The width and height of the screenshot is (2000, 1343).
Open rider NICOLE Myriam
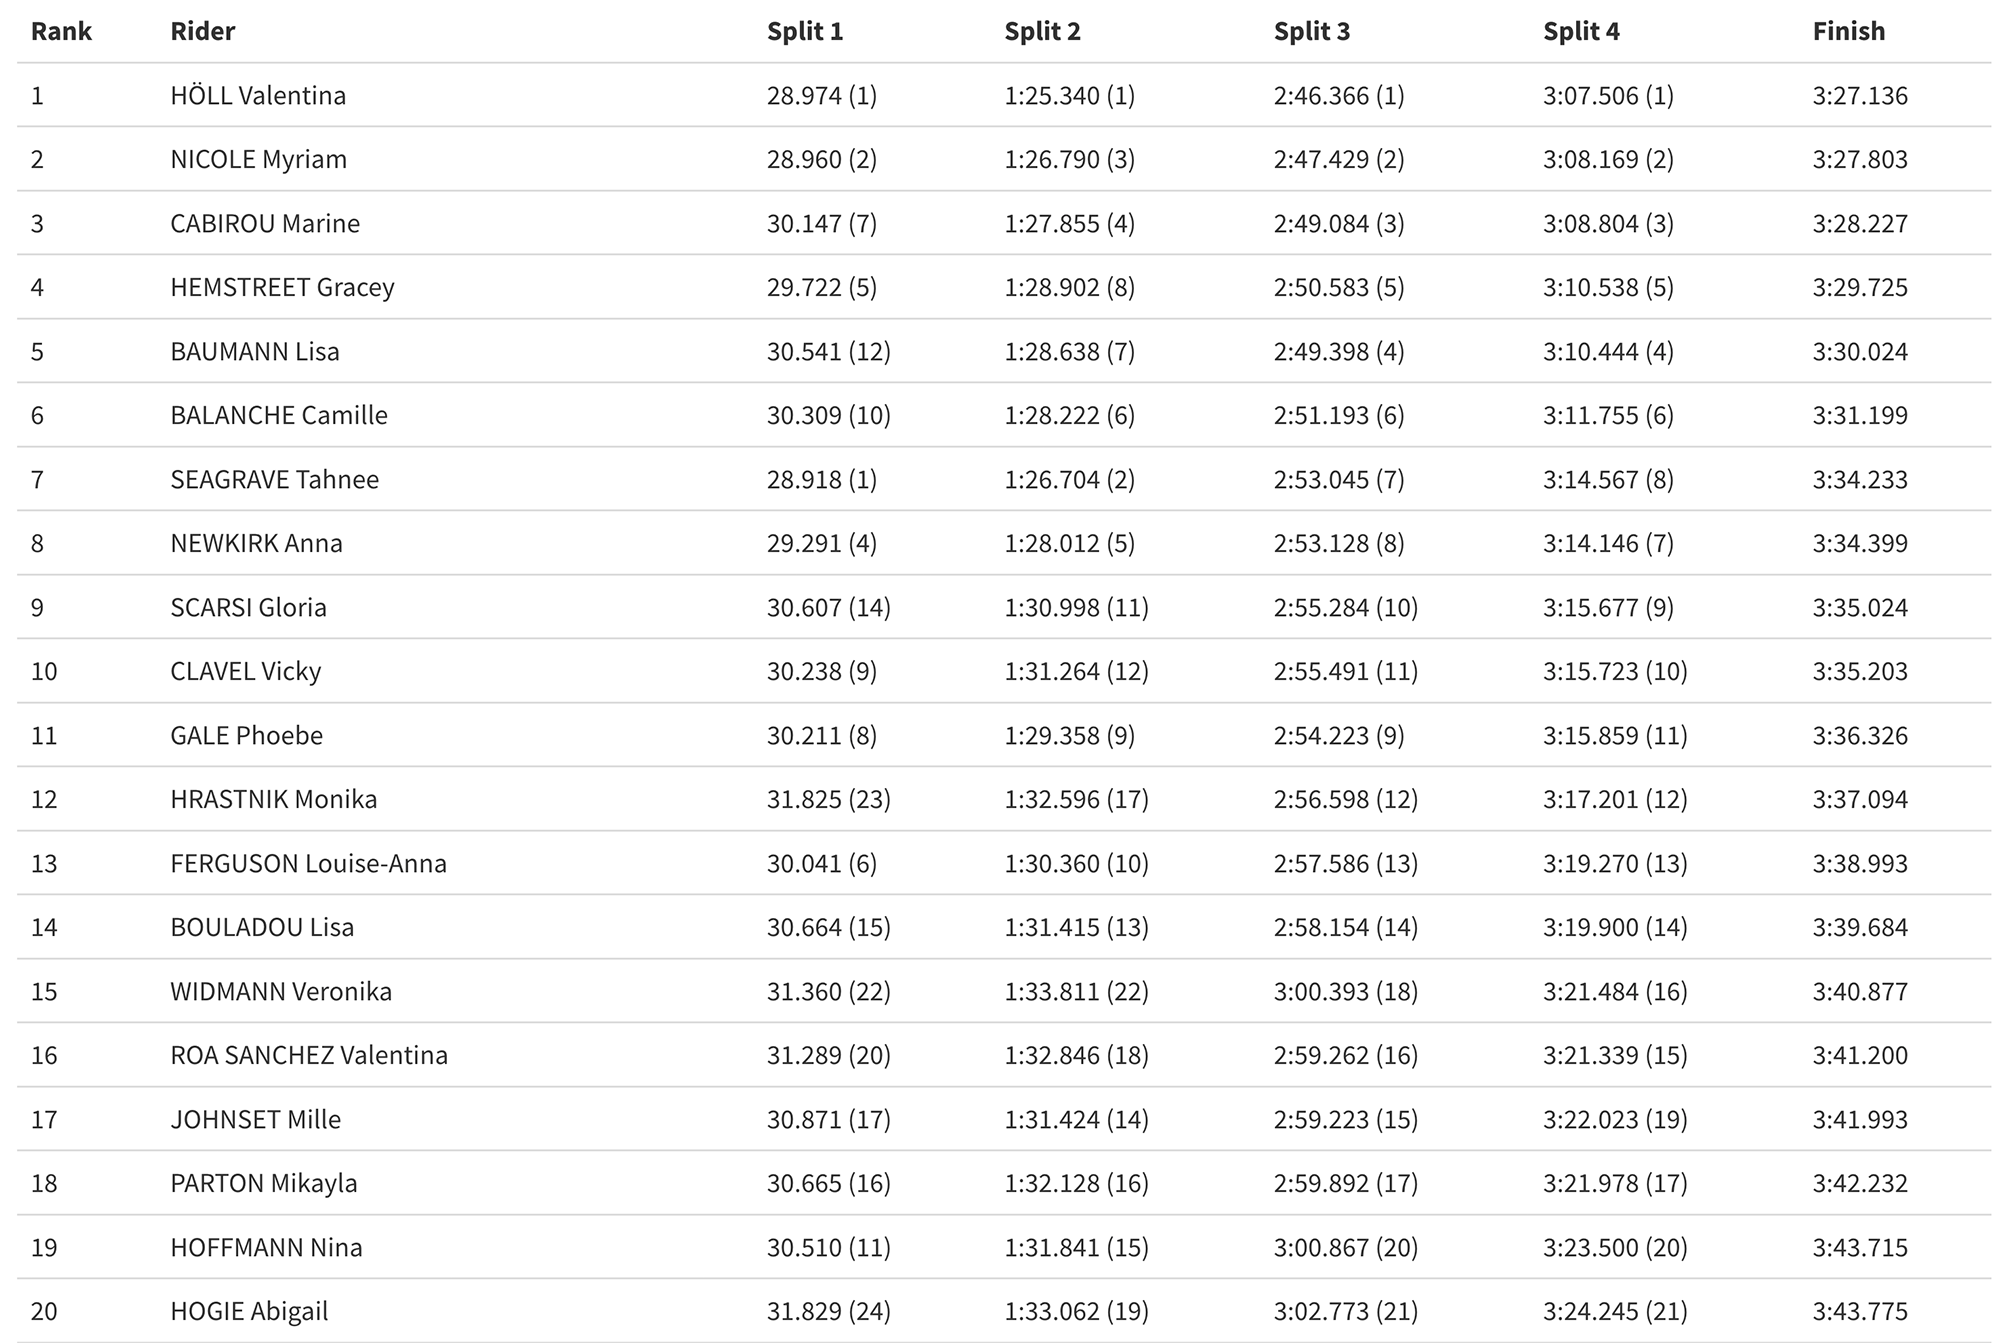coord(259,159)
